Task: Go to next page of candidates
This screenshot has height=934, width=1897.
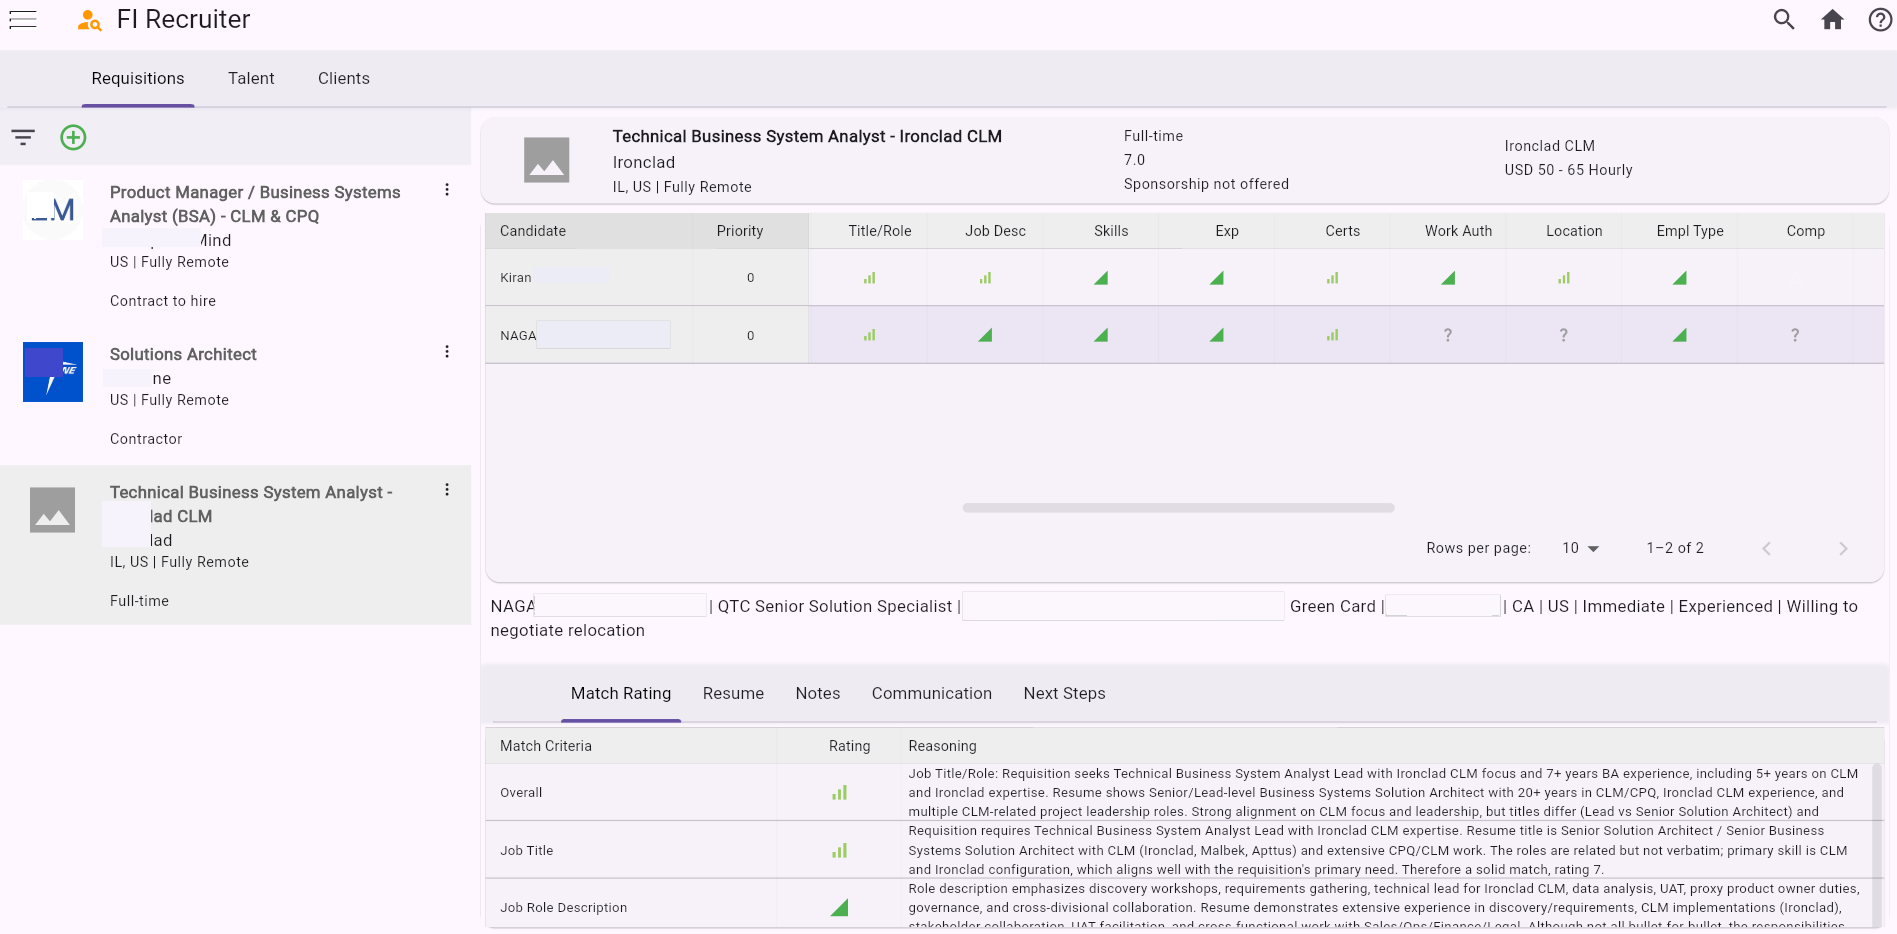Action: coord(1843,548)
